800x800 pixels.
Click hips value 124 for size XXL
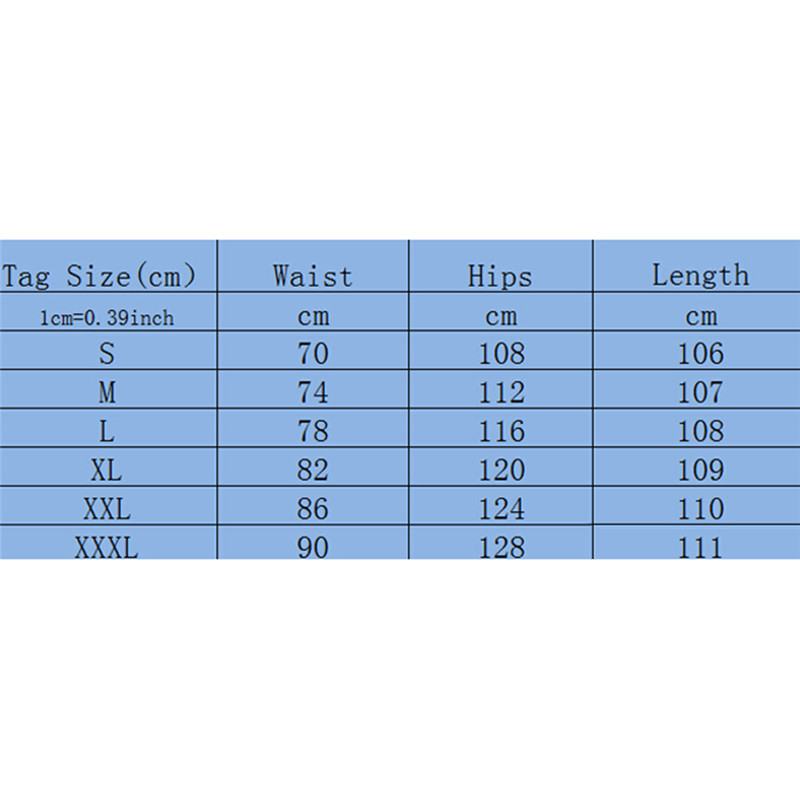pyautogui.click(x=501, y=509)
